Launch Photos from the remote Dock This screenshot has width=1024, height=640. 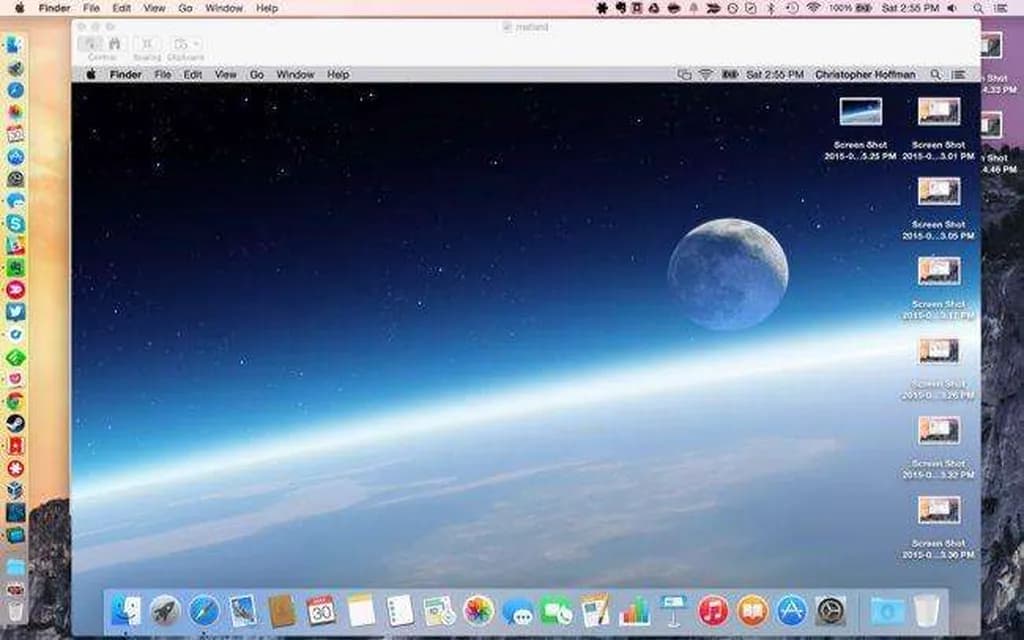pyautogui.click(x=479, y=610)
